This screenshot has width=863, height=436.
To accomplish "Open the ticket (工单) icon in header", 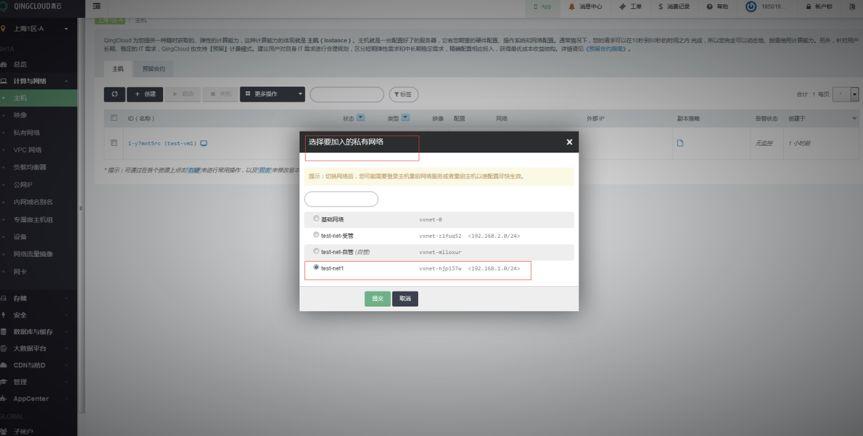I will 624,7.
